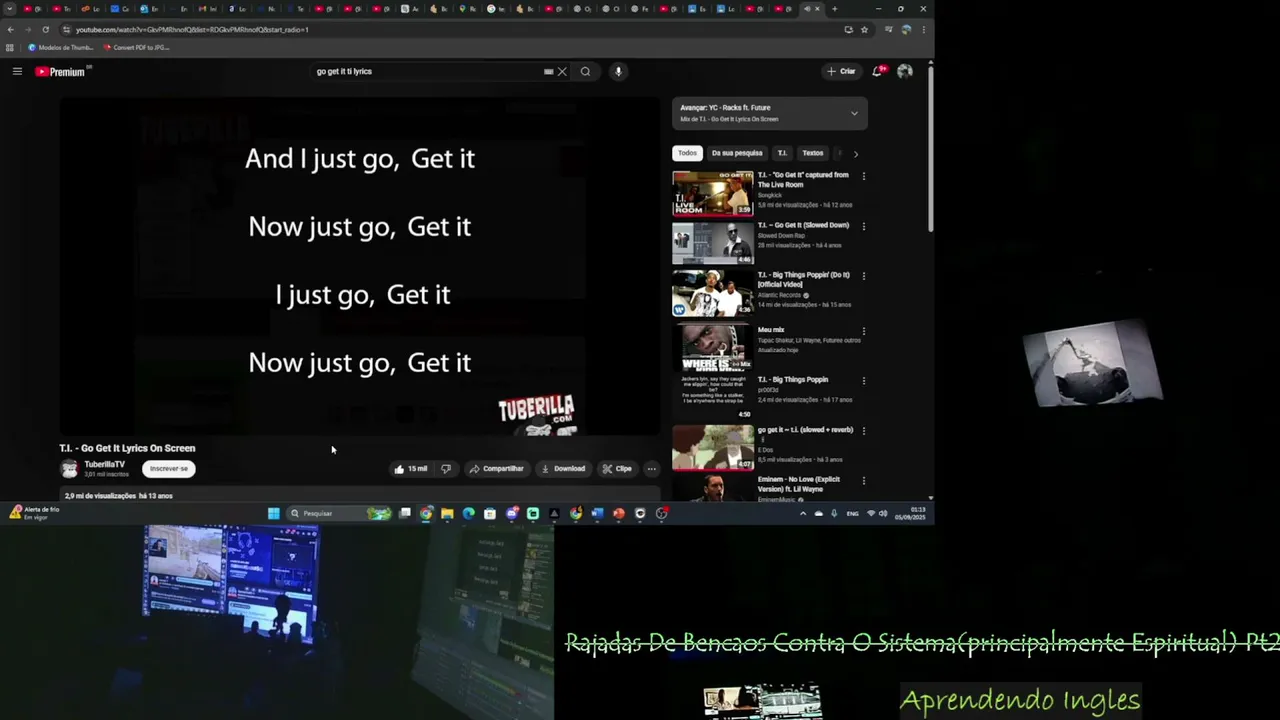Open the TuberillaTV channel link
Viewport: 1280px width, 720px height.
(x=105, y=464)
